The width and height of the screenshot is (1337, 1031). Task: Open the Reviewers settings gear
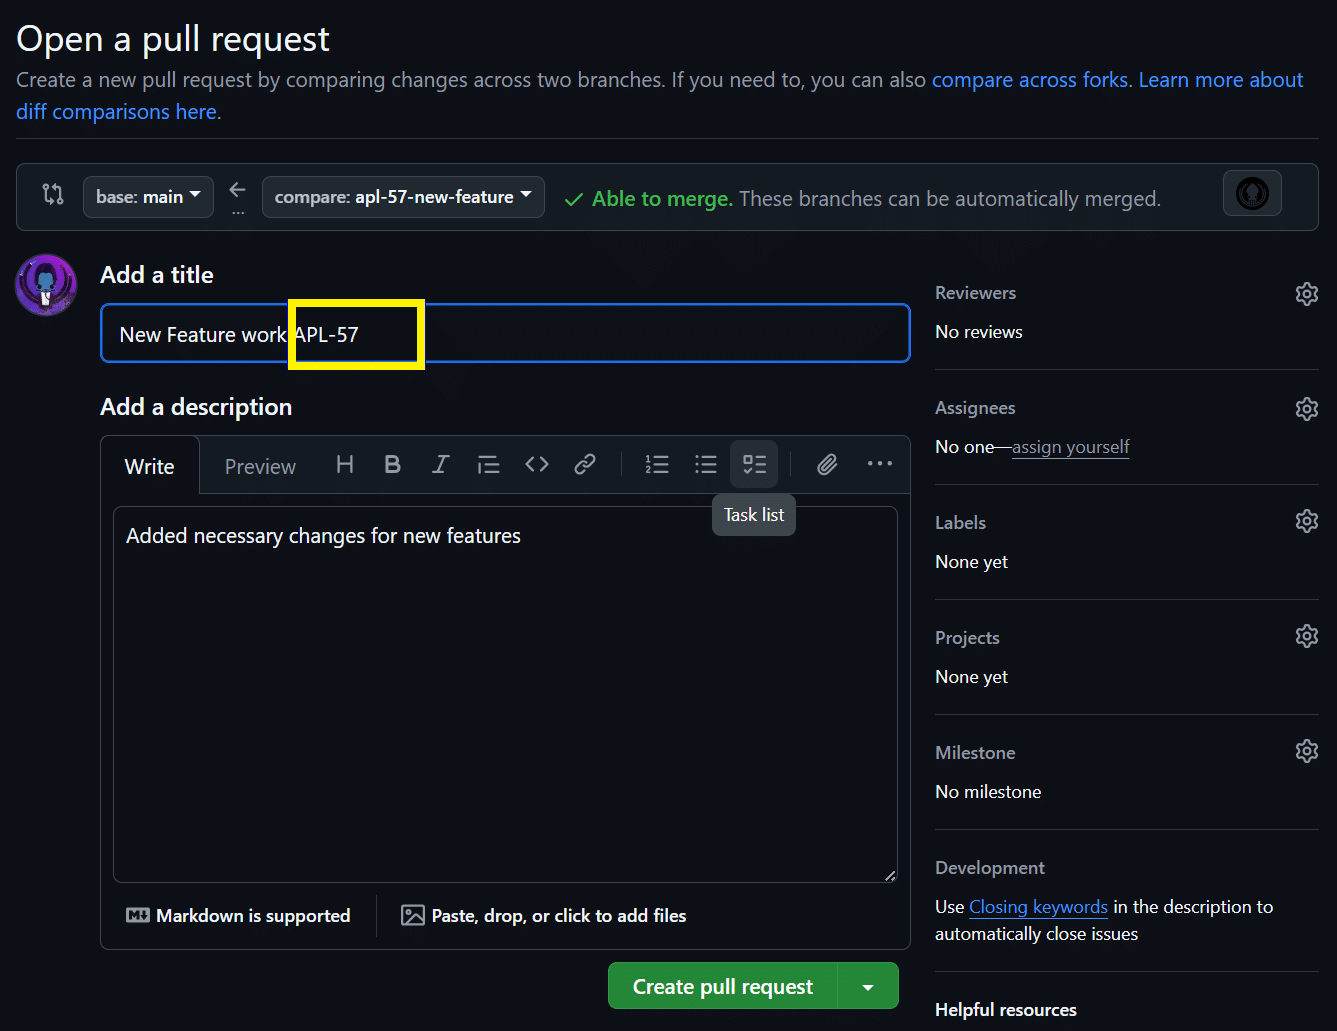(1306, 293)
